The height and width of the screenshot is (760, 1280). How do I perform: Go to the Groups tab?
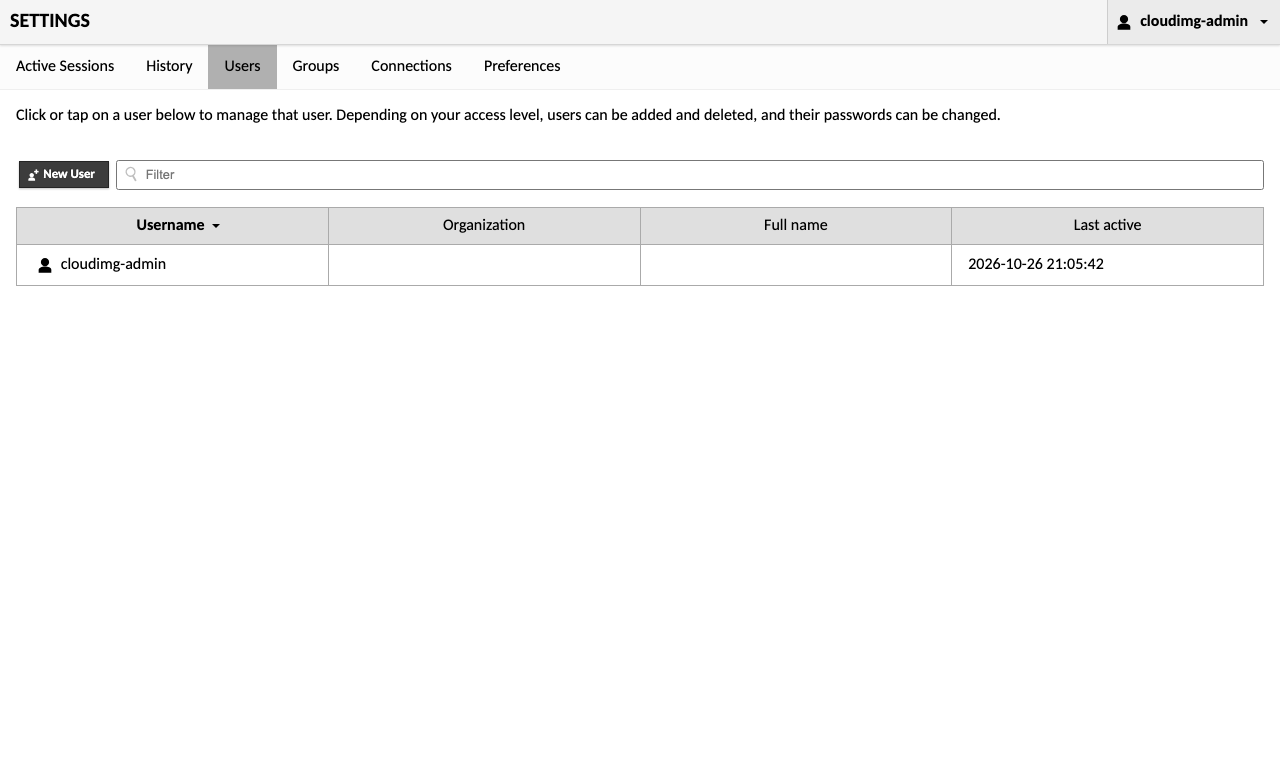316,66
